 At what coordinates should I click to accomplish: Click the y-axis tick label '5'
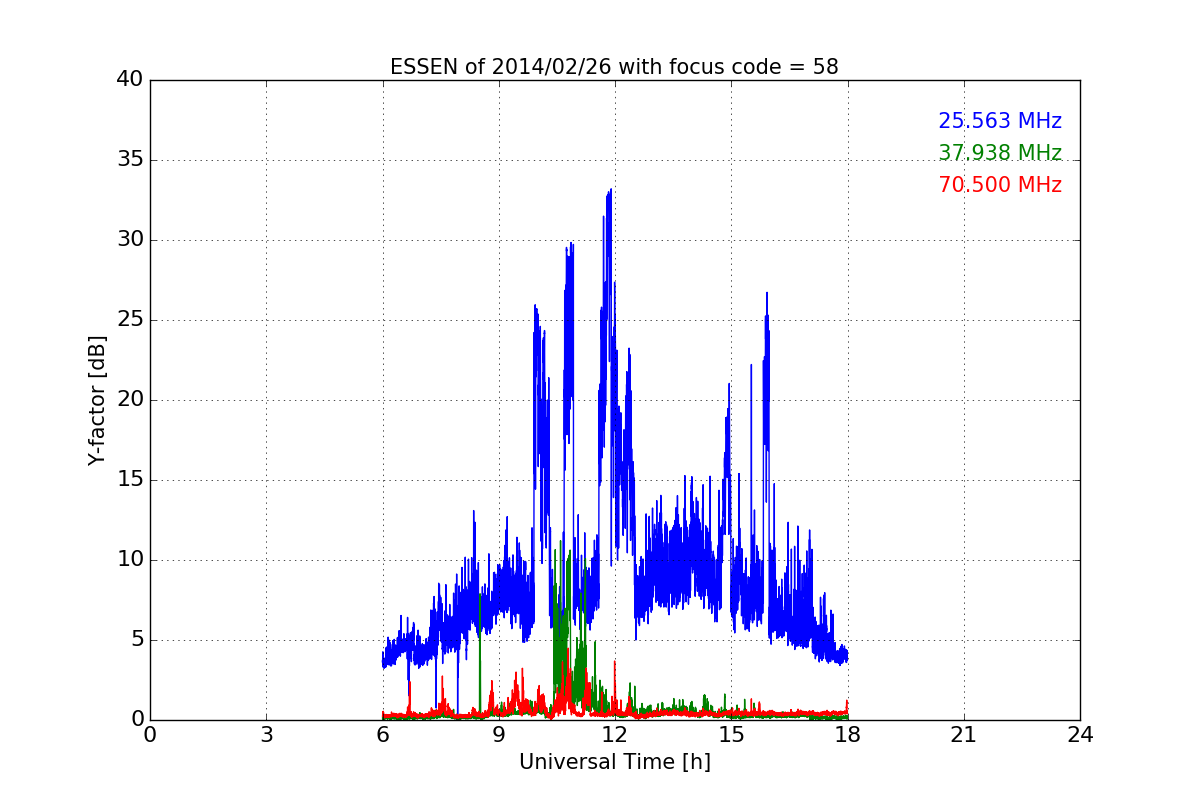point(137,639)
